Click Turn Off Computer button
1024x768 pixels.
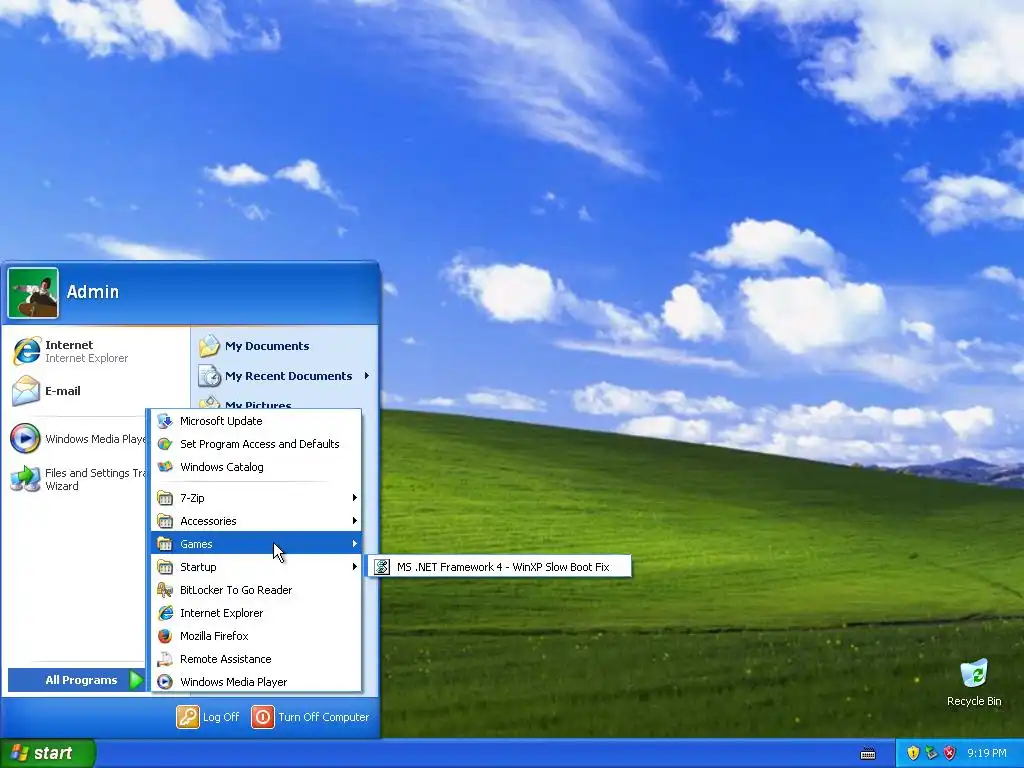click(x=310, y=717)
